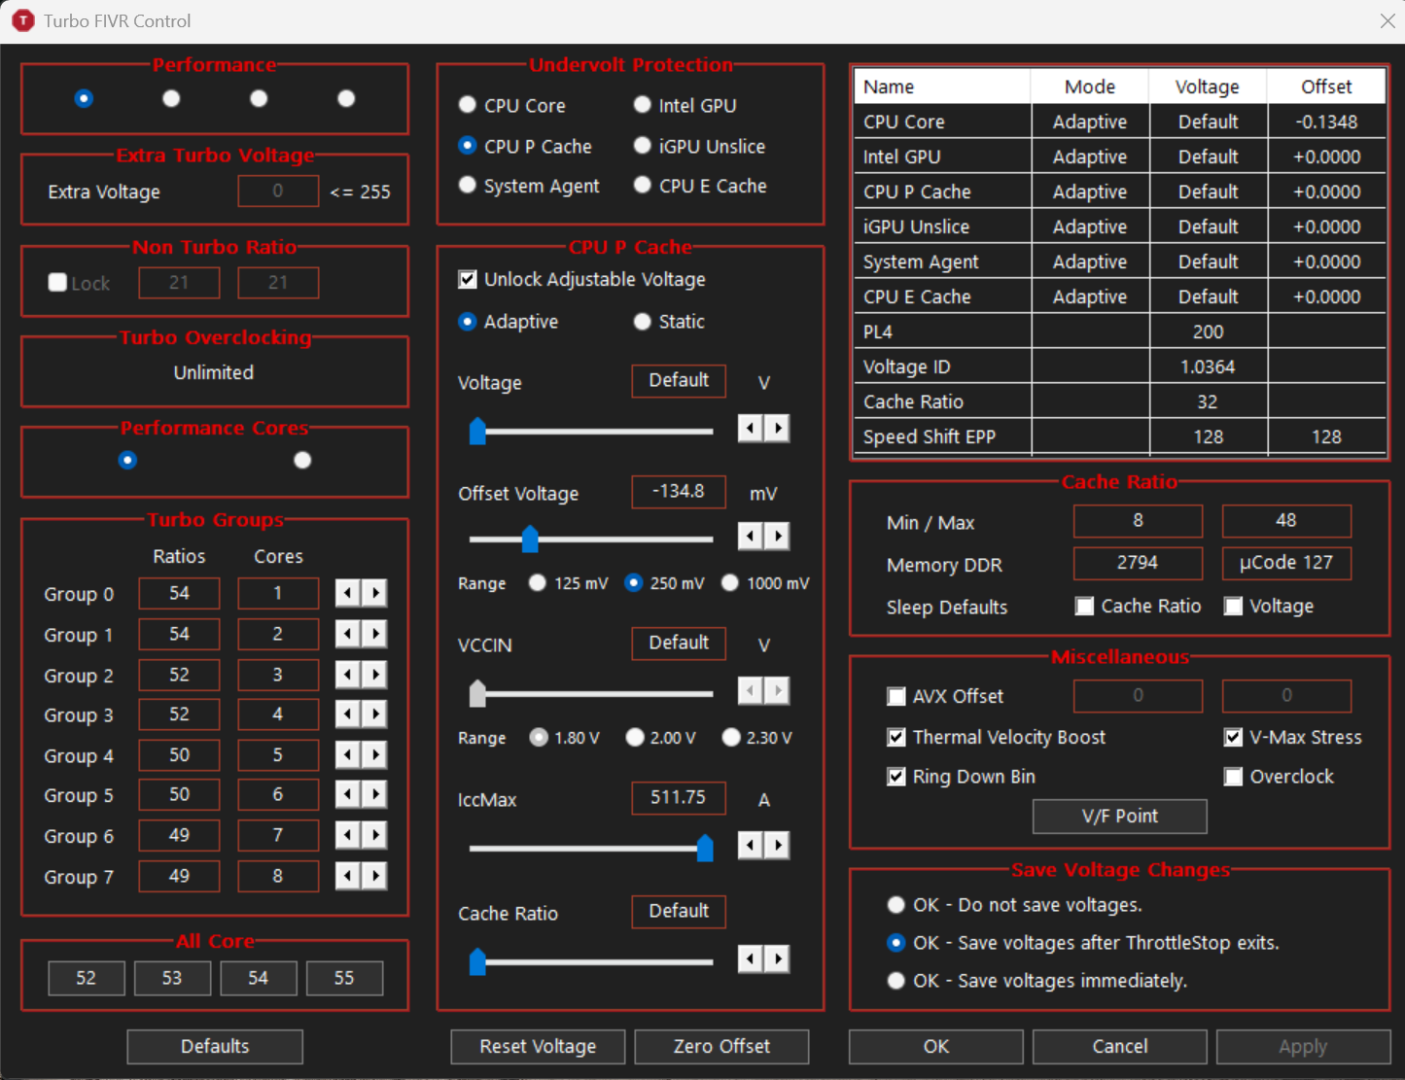Increase Cache Ratio slider with right arrow

(x=777, y=960)
